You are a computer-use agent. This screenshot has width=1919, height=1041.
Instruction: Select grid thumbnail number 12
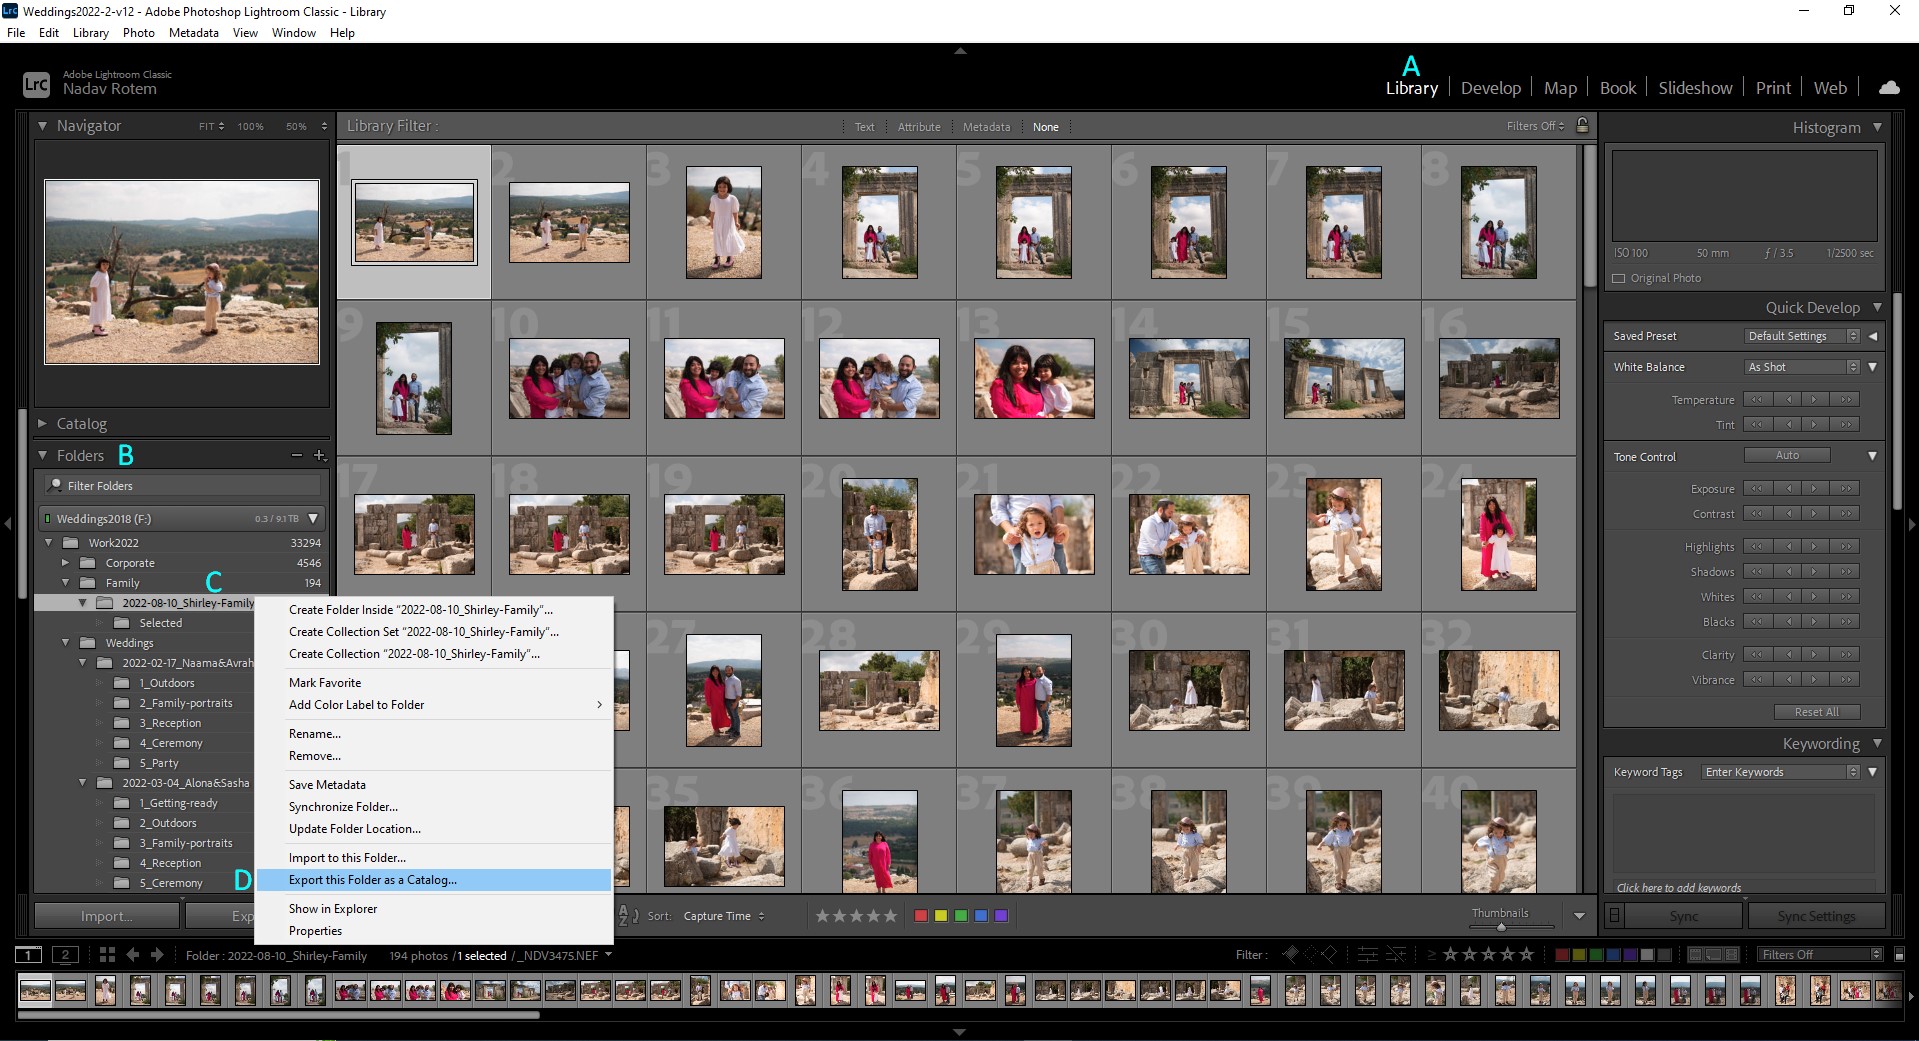point(879,378)
